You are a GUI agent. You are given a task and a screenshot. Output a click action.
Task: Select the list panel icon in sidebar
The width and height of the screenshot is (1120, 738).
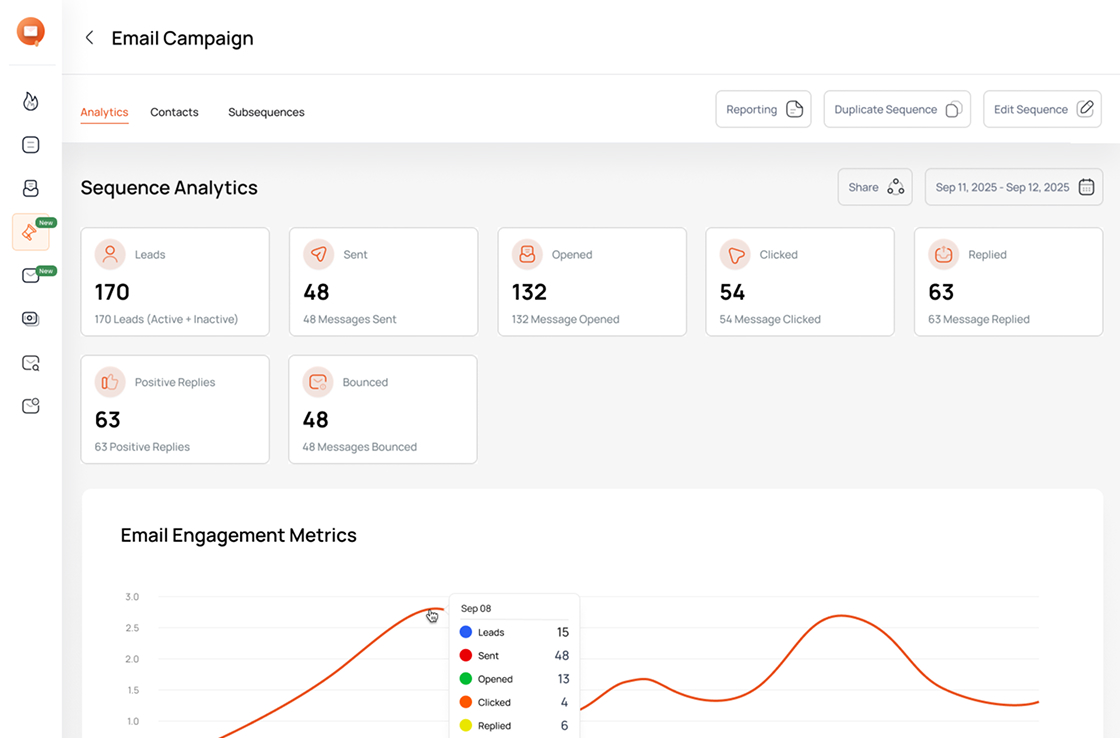point(30,144)
